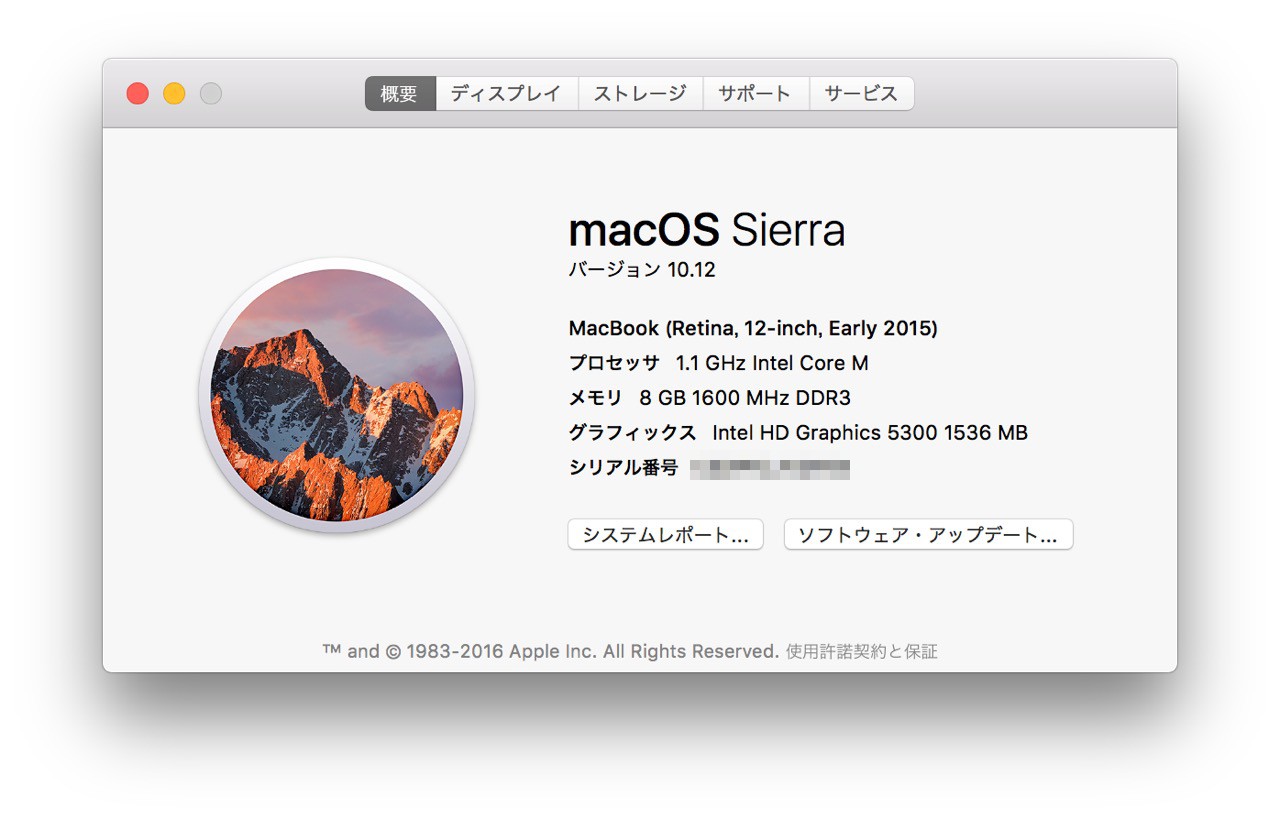Close the window with the red button

pos(138,94)
